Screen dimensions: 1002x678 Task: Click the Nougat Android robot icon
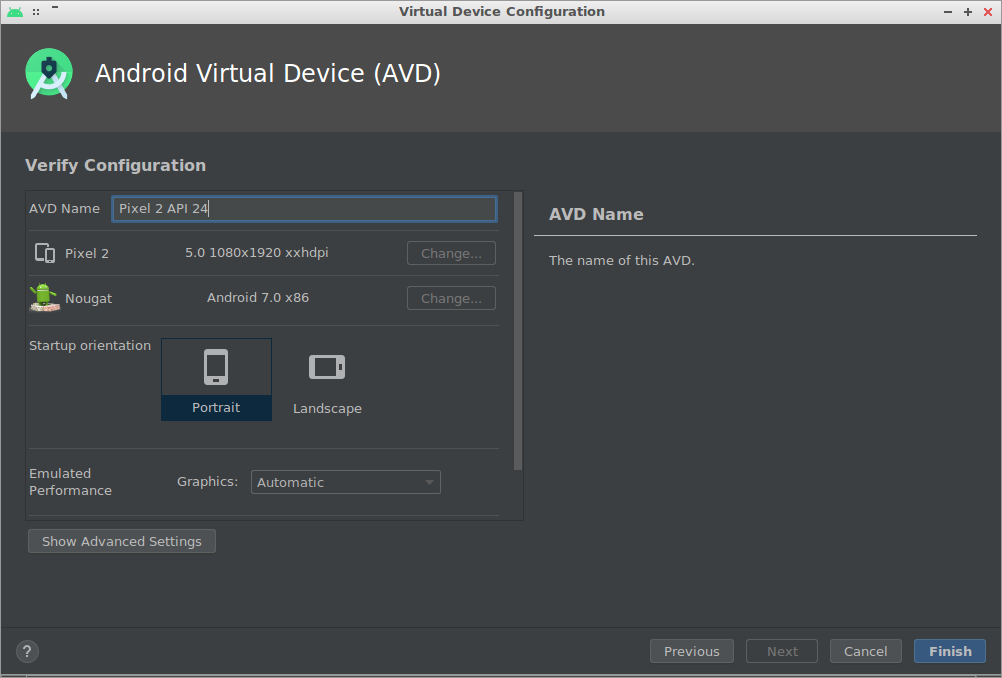pyautogui.click(x=44, y=298)
